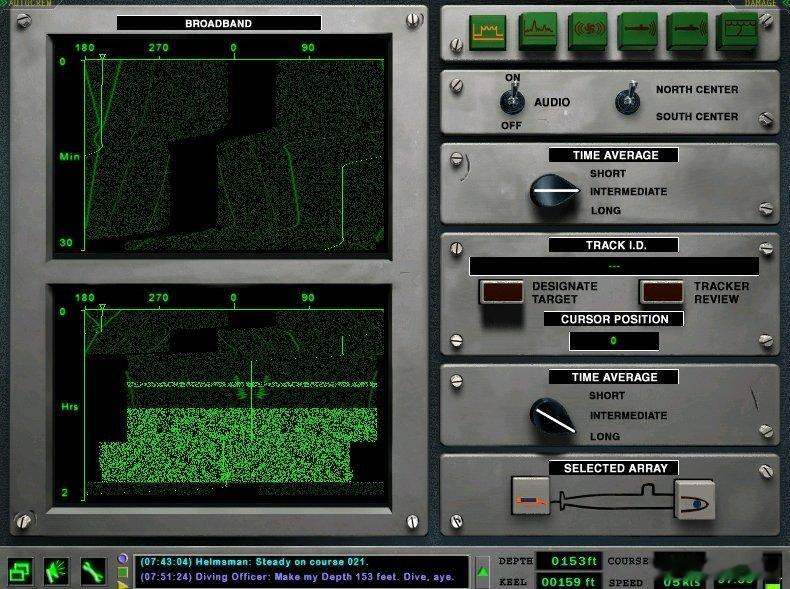Click the purple round indicator beside message log
The image size is (790, 589).
pos(122,558)
